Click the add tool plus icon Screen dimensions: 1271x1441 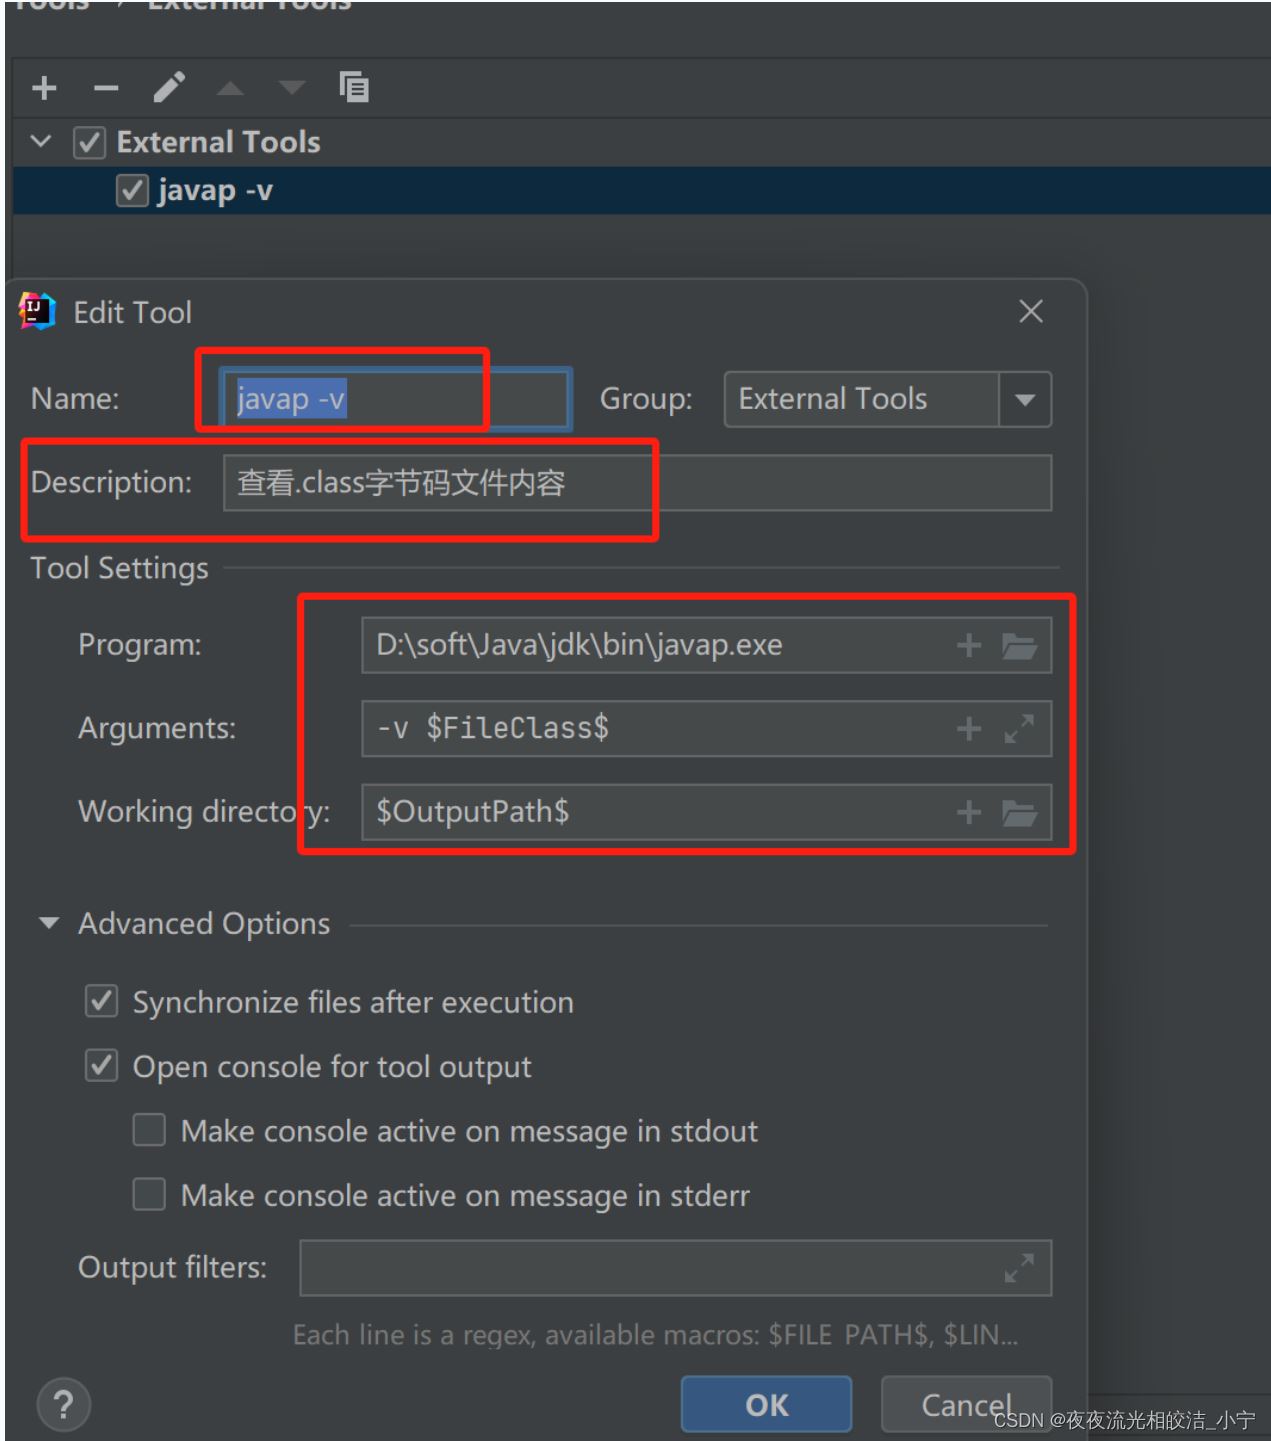(44, 88)
